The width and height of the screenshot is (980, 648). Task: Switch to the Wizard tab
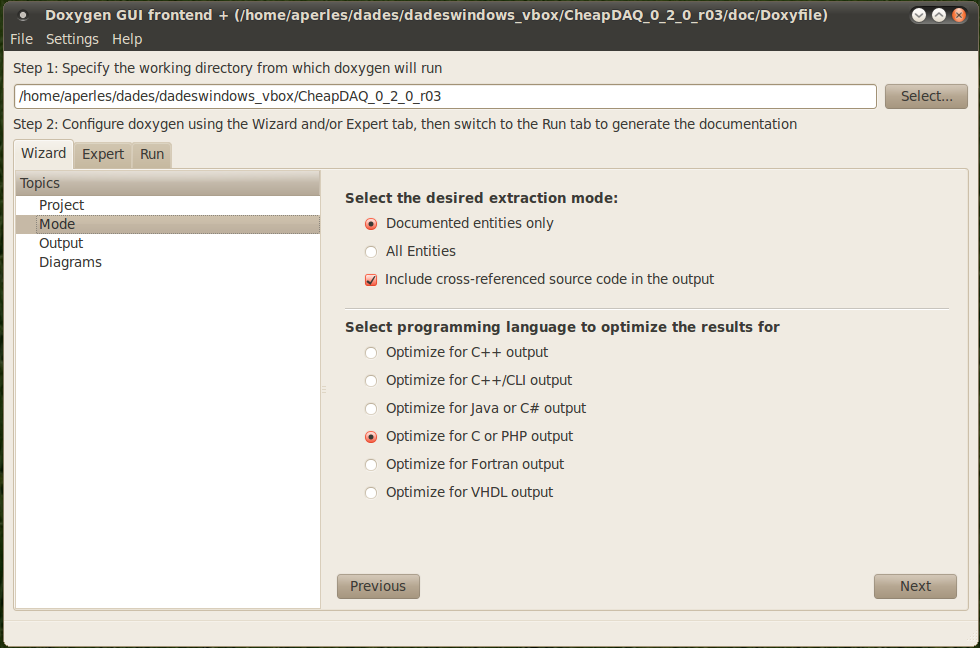tap(43, 154)
